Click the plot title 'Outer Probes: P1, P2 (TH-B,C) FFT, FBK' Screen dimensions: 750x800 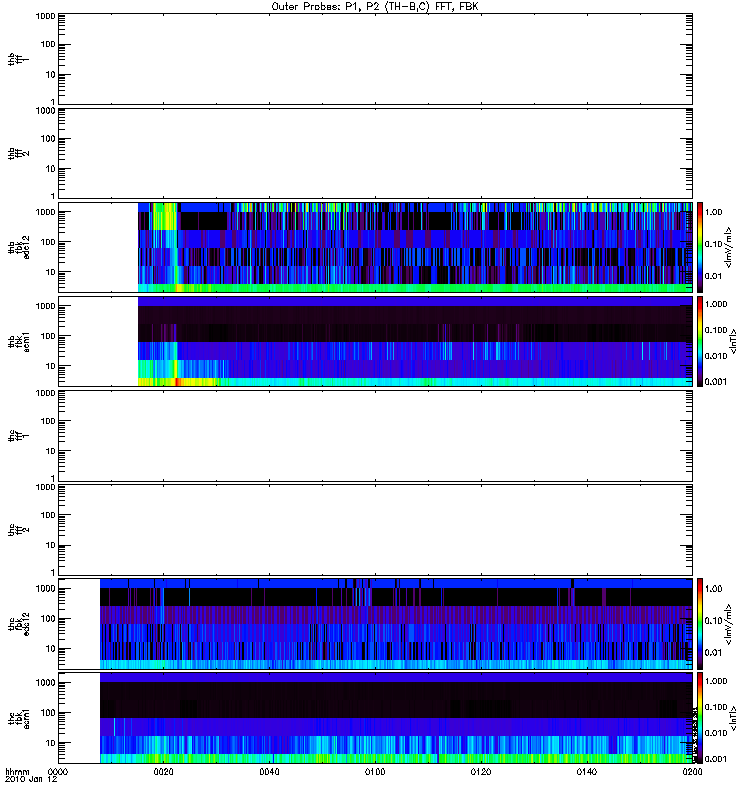point(374,7)
